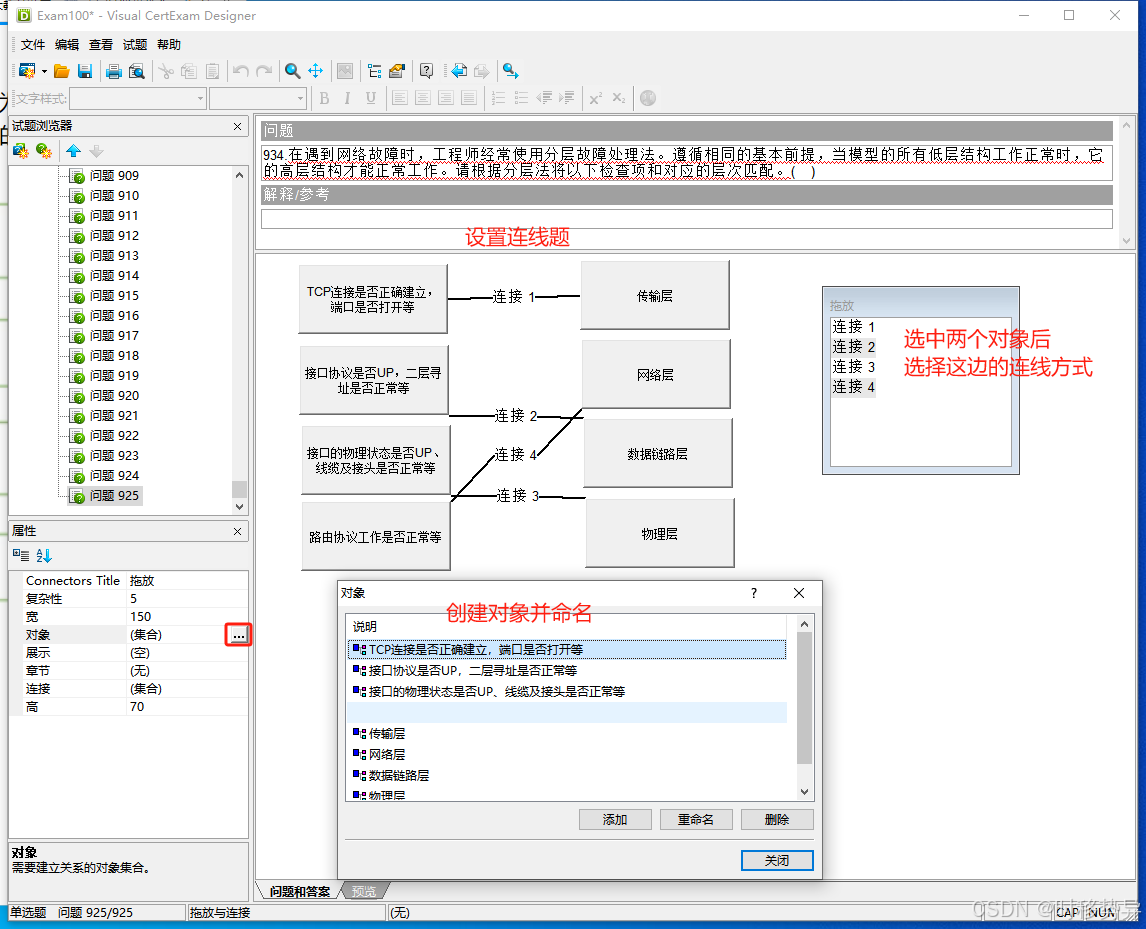Toggle right text alignment
Screen dimensions: 1146x929
click(446, 98)
